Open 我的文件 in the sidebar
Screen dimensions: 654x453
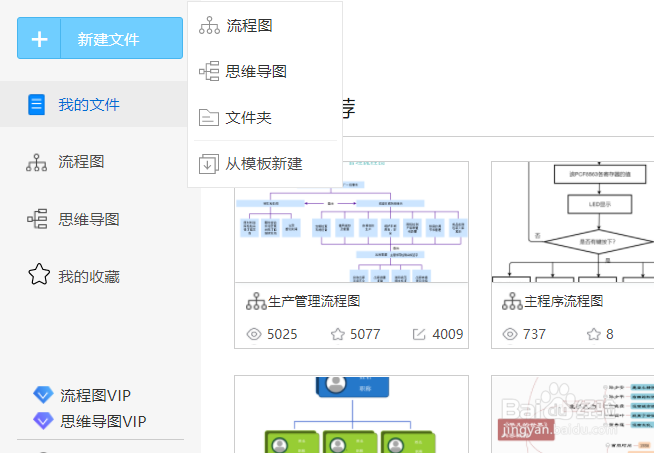click(x=94, y=104)
